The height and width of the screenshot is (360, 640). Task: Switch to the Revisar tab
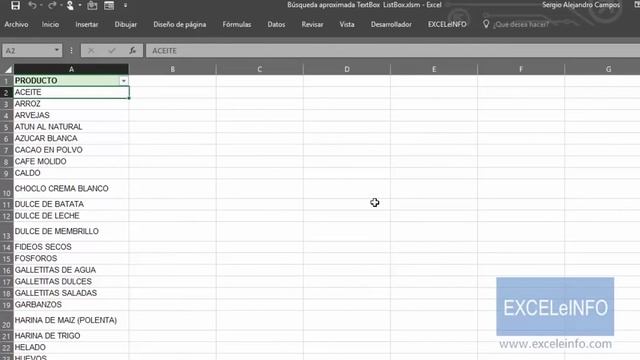pyautogui.click(x=312, y=24)
